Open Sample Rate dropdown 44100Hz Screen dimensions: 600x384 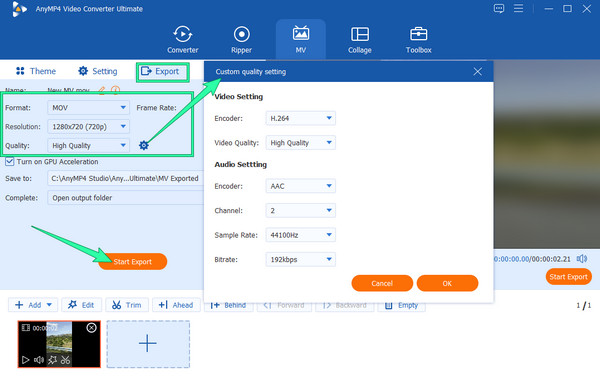[x=300, y=235]
